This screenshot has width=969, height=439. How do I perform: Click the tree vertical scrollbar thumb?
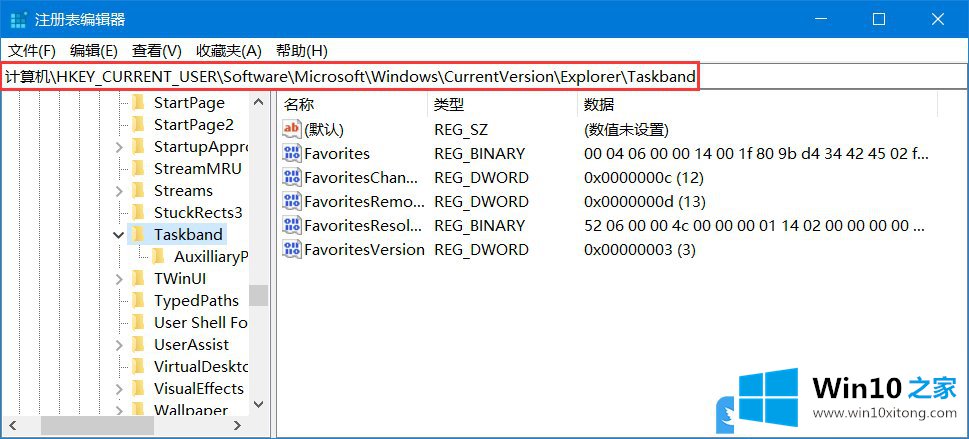coord(259,295)
